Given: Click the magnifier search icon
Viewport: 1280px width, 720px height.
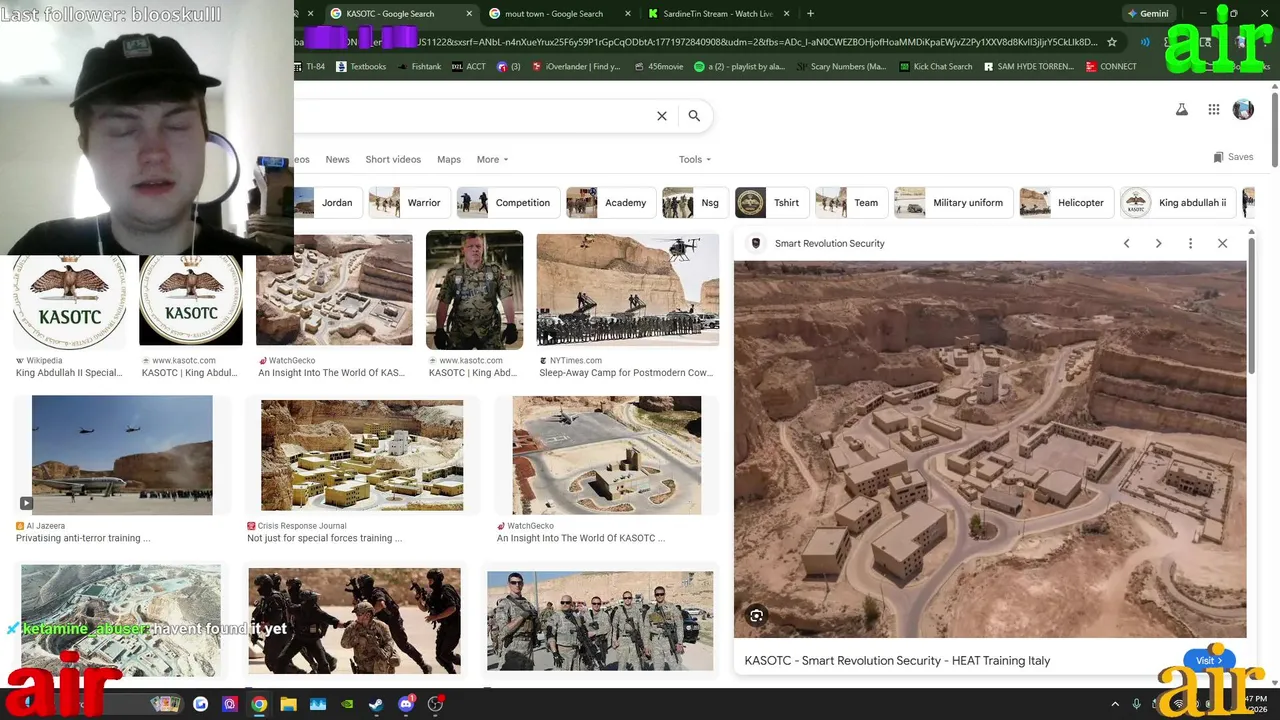Looking at the screenshot, I should (694, 116).
